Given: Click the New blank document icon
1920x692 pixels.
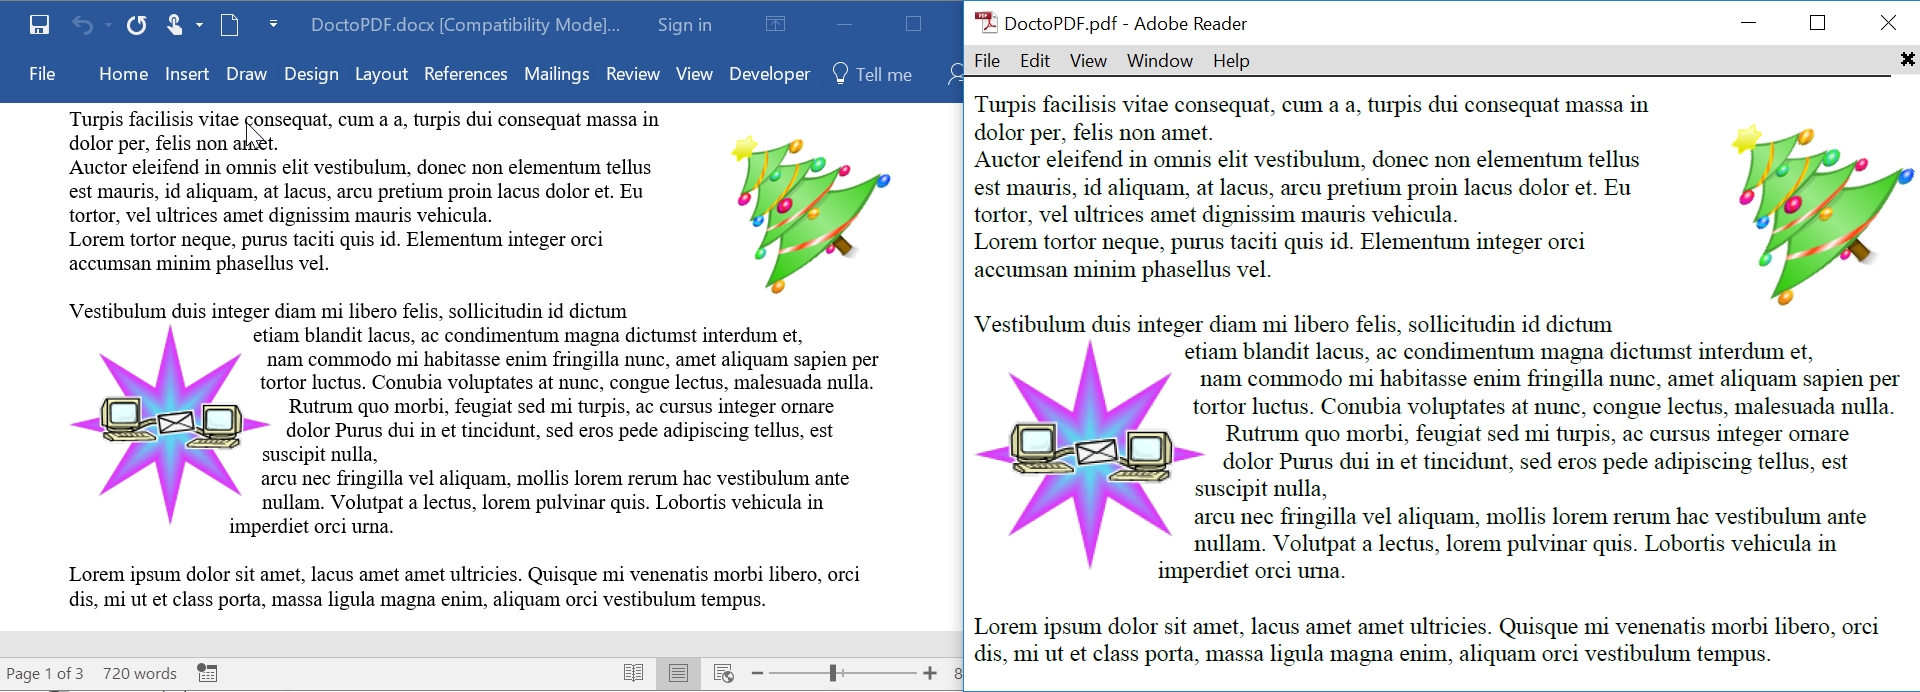Looking at the screenshot, I should 230,25.
